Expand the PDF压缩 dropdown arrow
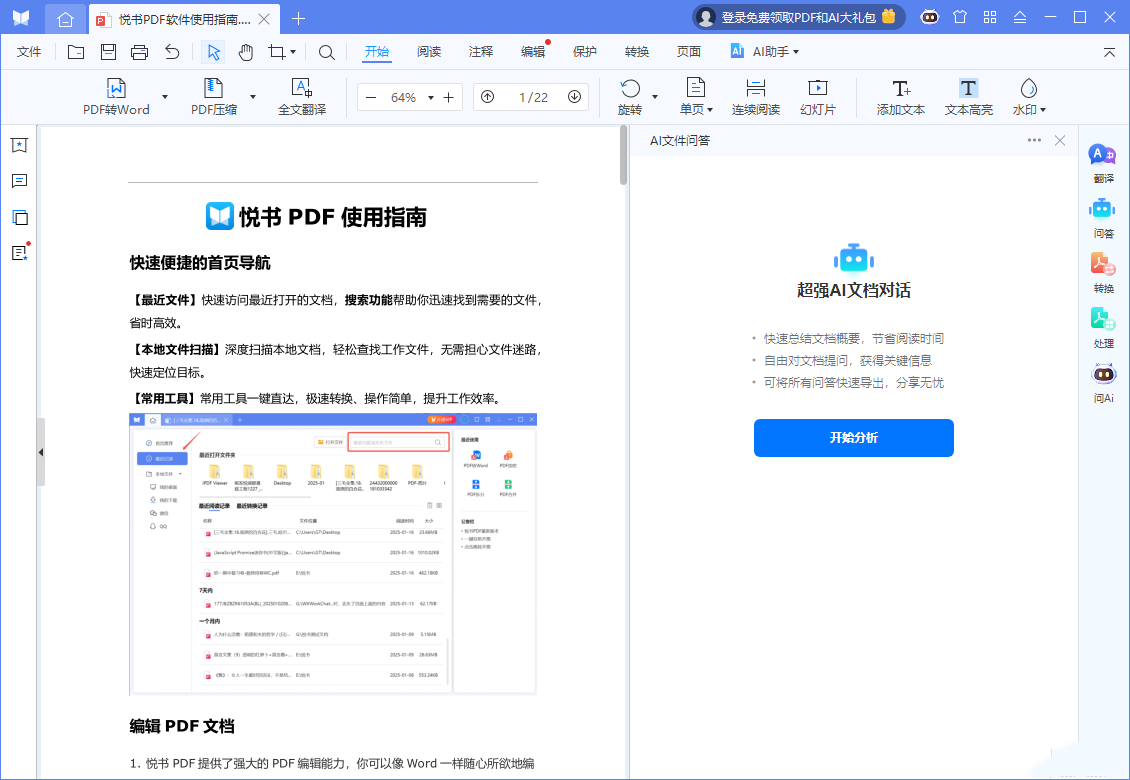This screenshot has height=780, width=1130. pos(253,97)
